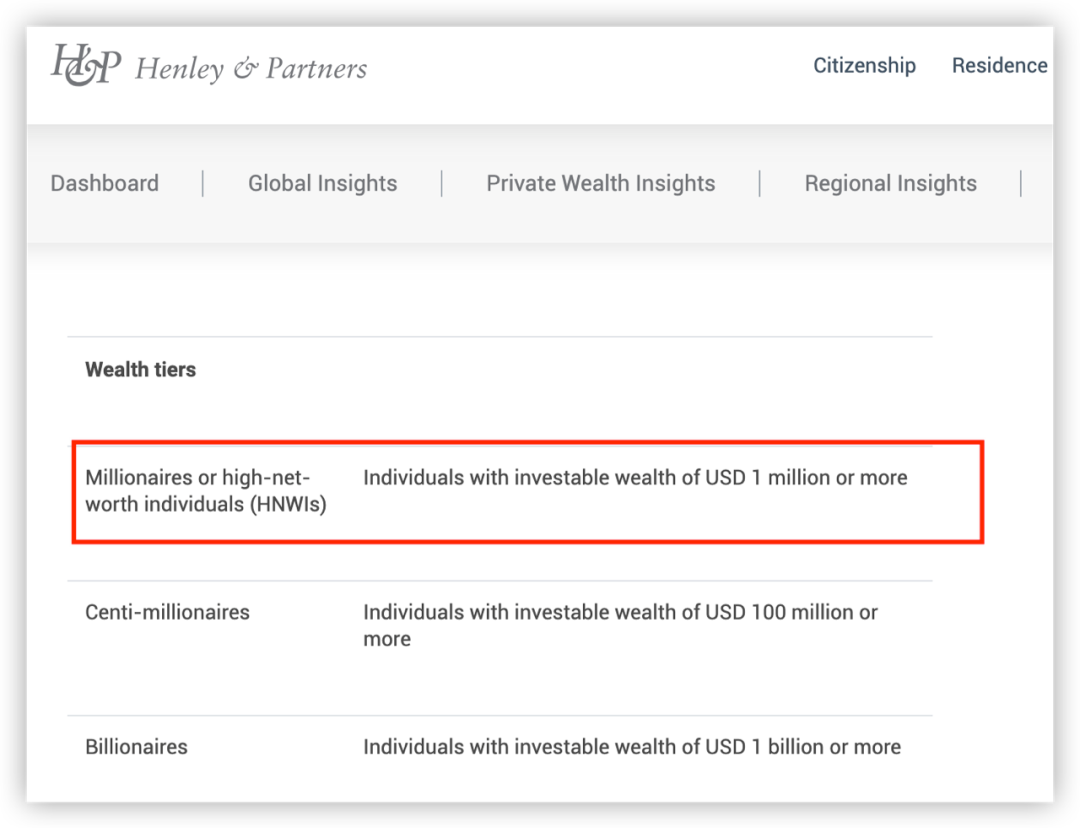This screenshot has height=828, width=1080.
Task: Click the H&P monogram logo icon
Action: click(86, 65)
